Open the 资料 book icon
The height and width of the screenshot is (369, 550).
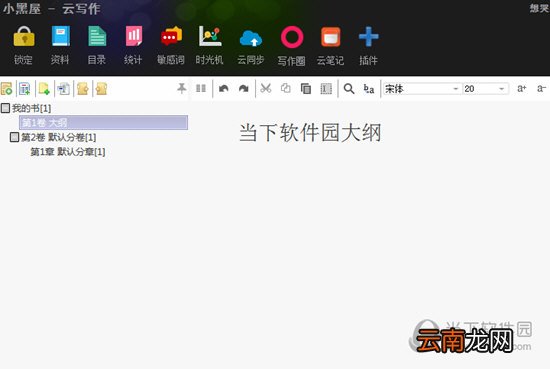point(60,36)
